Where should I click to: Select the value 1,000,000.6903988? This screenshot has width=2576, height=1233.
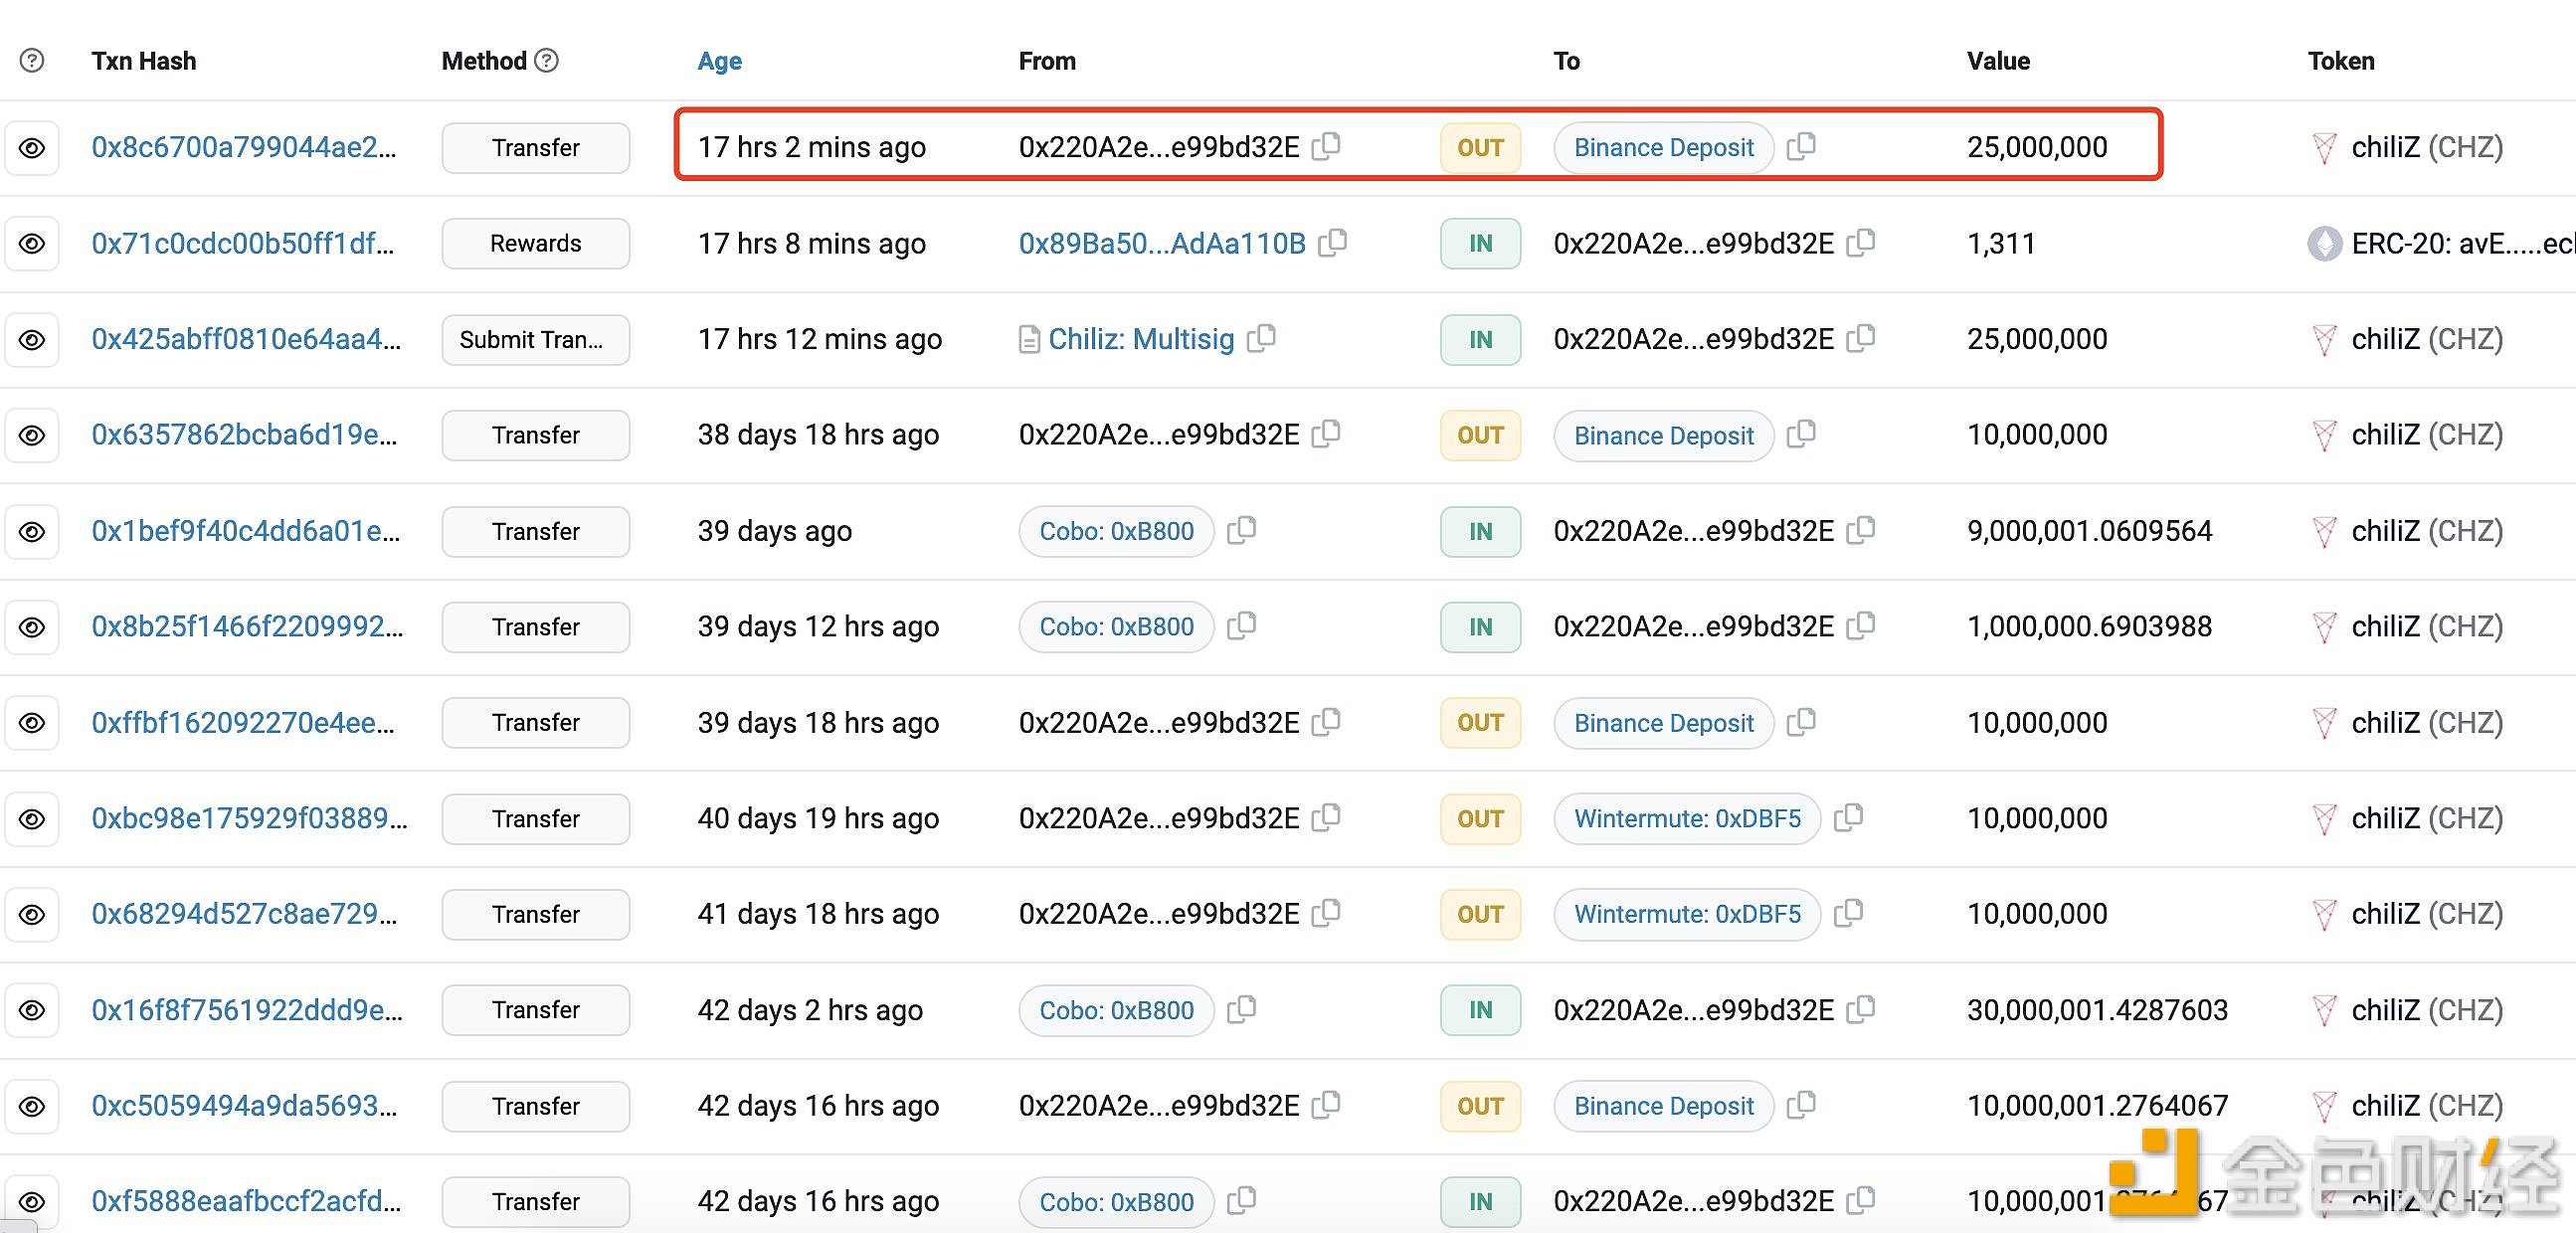(x=2089, y=627)
